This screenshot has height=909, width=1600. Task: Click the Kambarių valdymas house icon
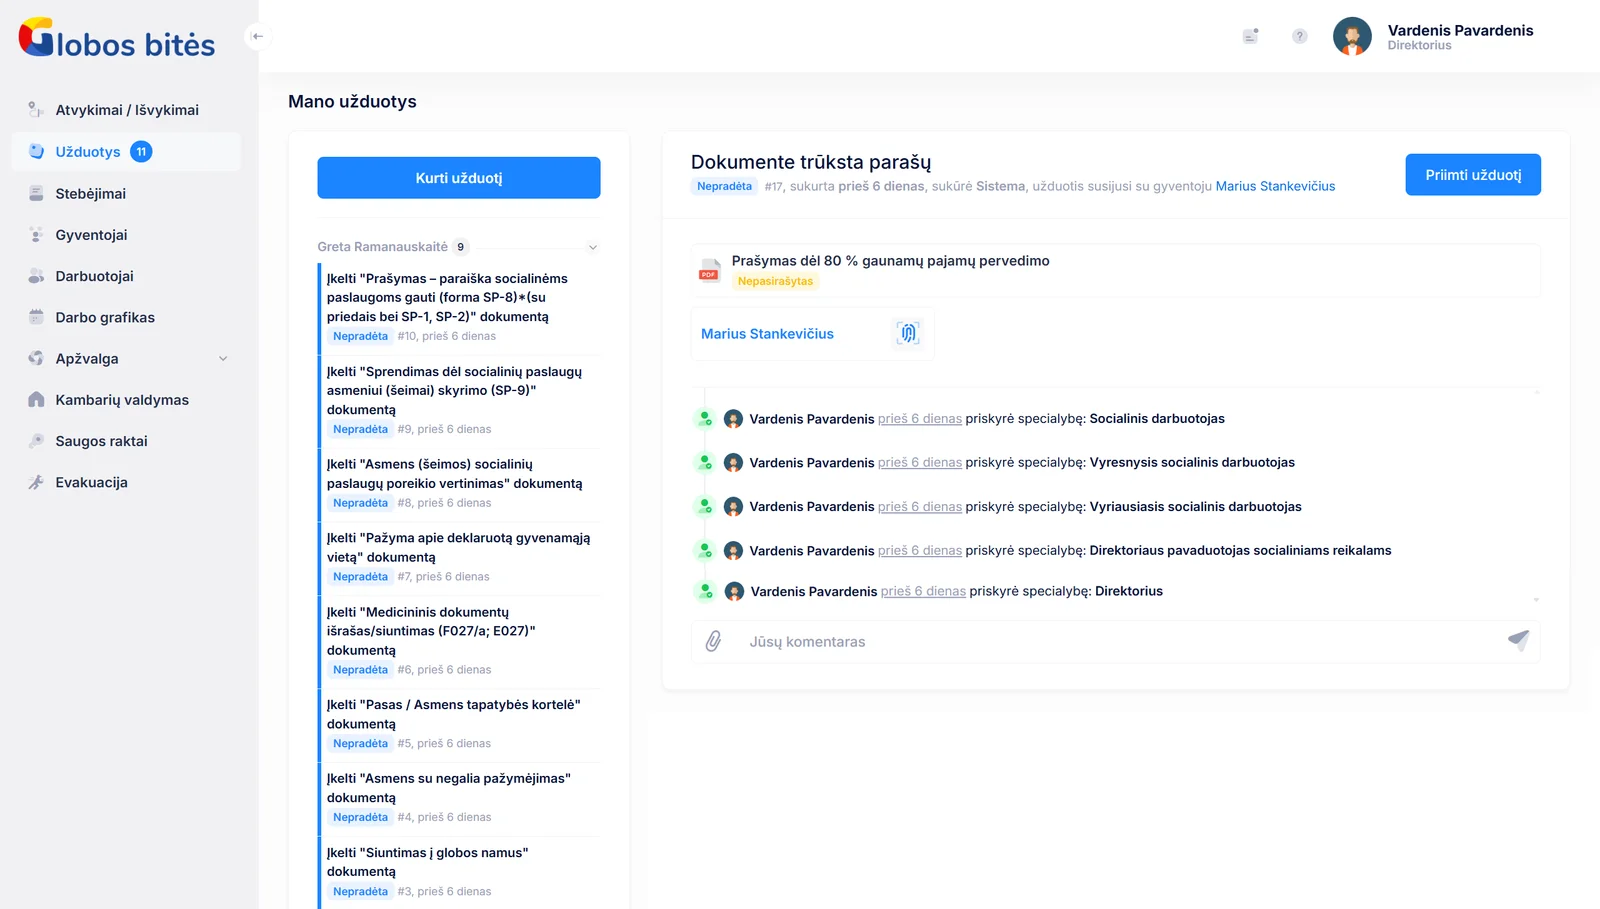[36, 400]
